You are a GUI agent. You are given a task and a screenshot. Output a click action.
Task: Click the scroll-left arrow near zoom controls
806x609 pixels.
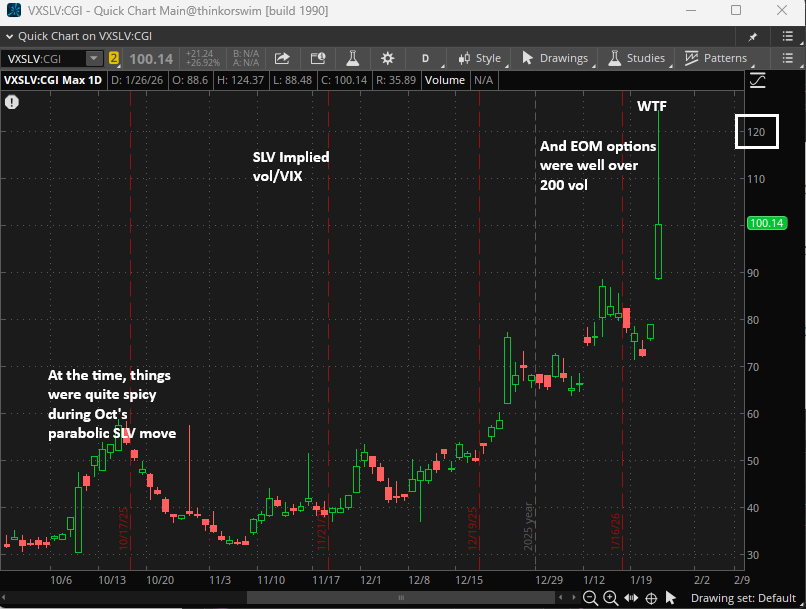(560, 598)
